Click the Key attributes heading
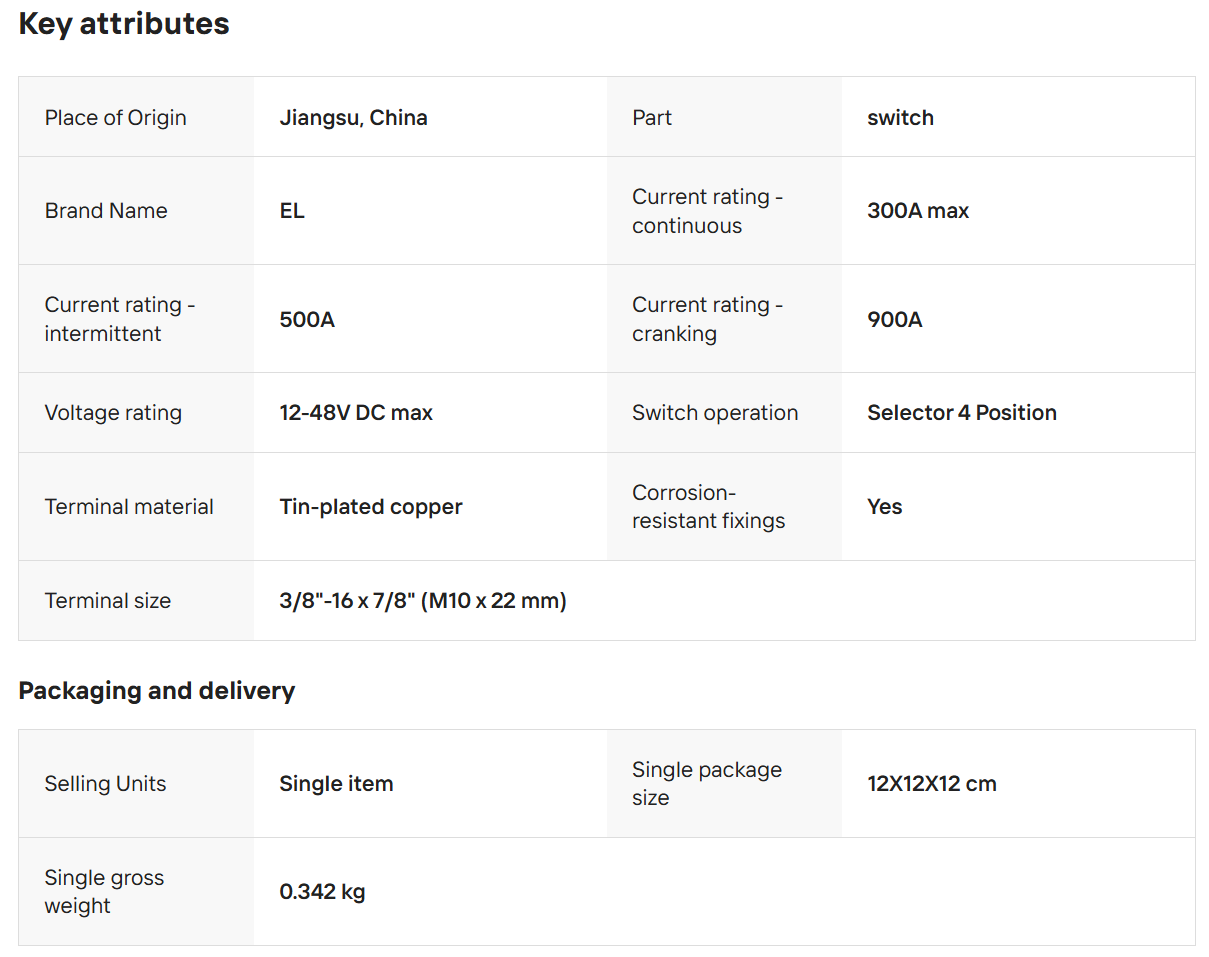 click(124, 24)
